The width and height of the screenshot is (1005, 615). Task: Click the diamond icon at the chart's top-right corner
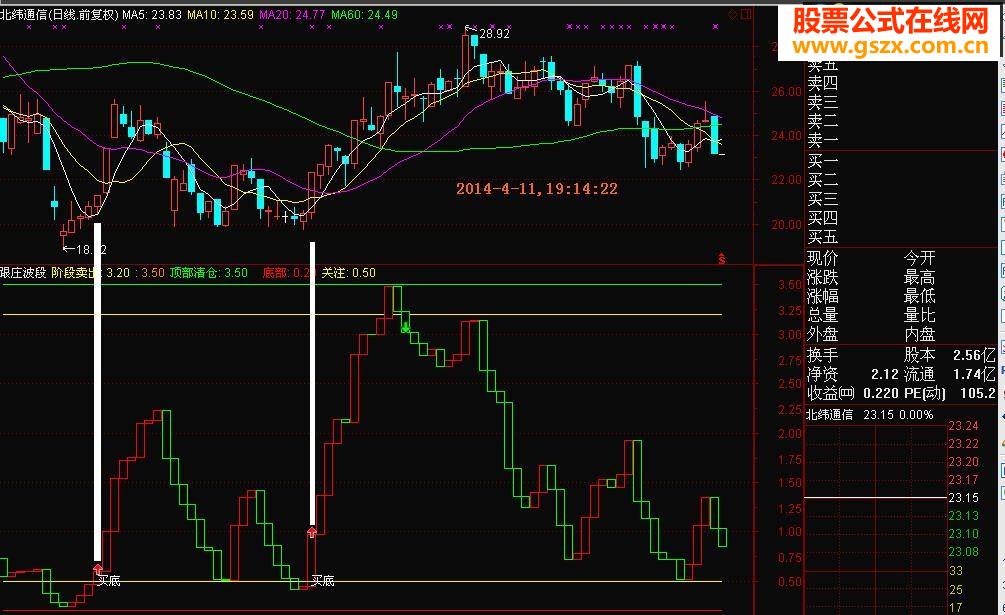click(733, 14)
